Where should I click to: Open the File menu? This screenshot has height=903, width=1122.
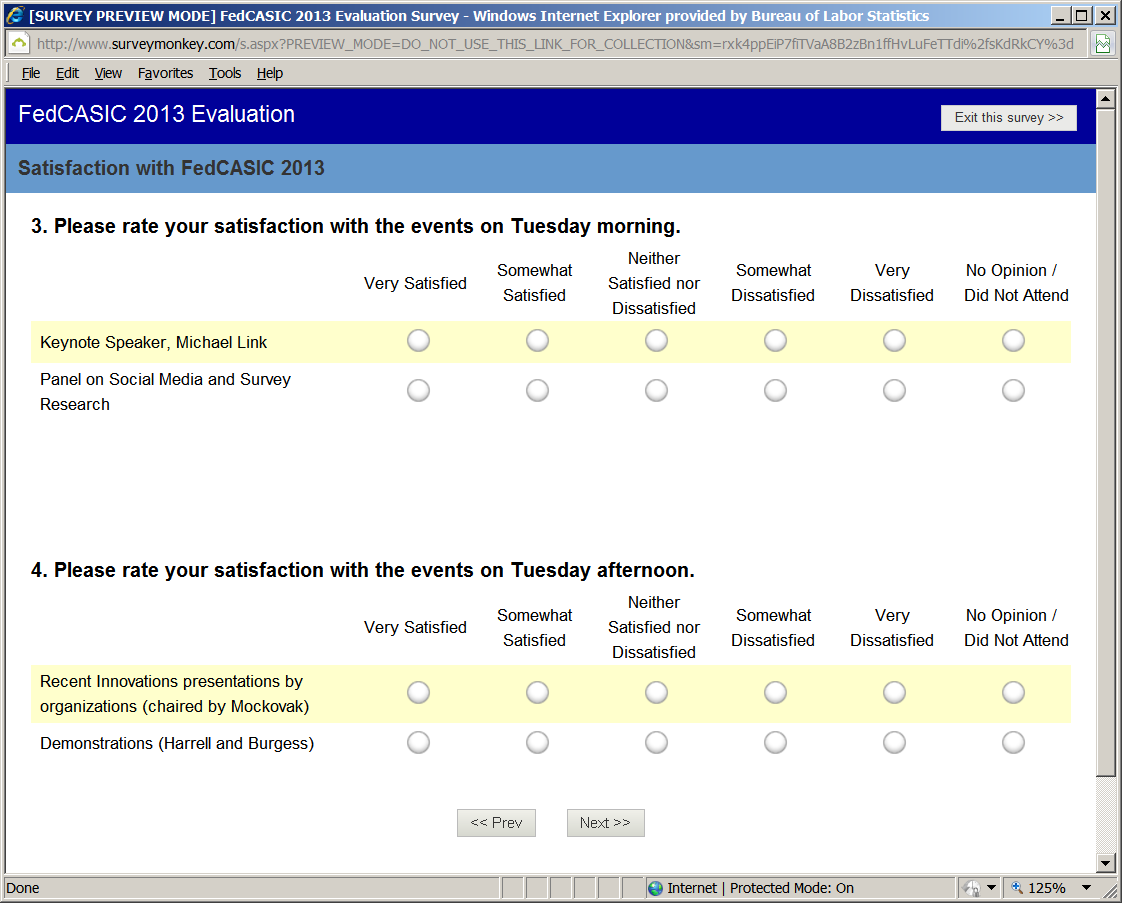pyautogui.click(x=31, y=73)
